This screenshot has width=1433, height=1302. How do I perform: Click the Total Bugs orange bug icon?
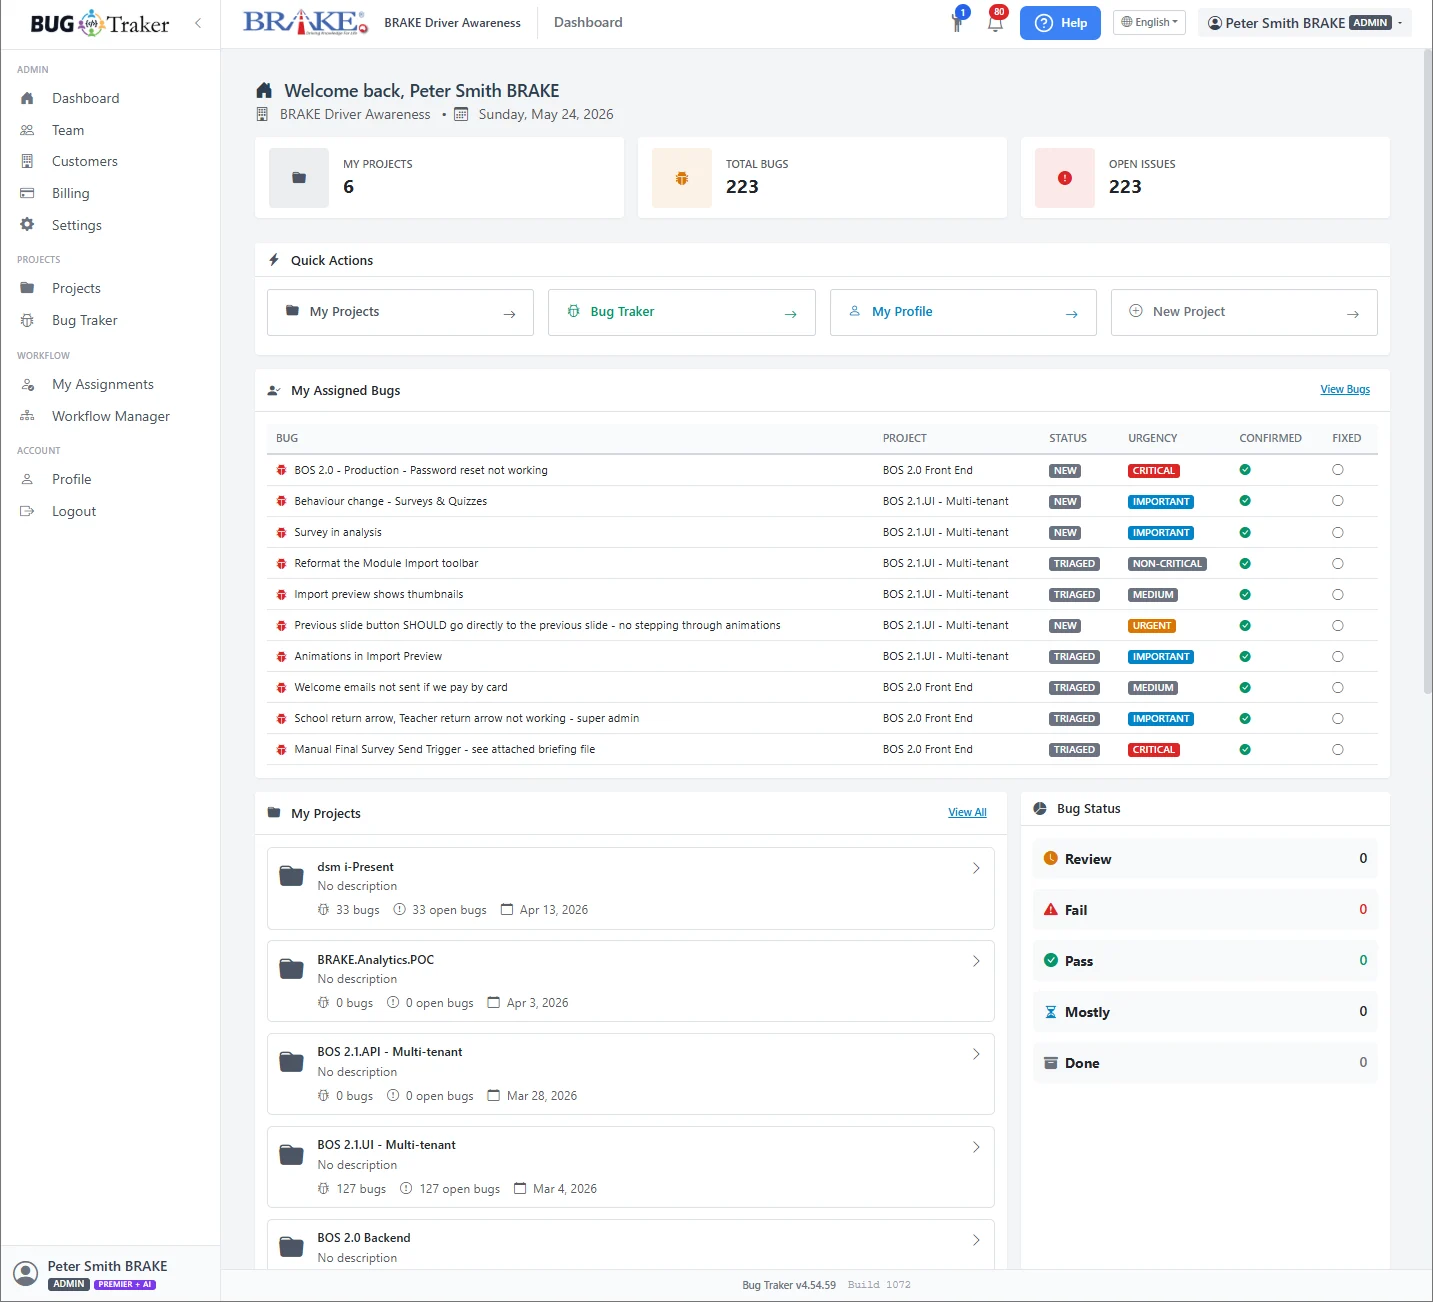[x=682, y=178]
